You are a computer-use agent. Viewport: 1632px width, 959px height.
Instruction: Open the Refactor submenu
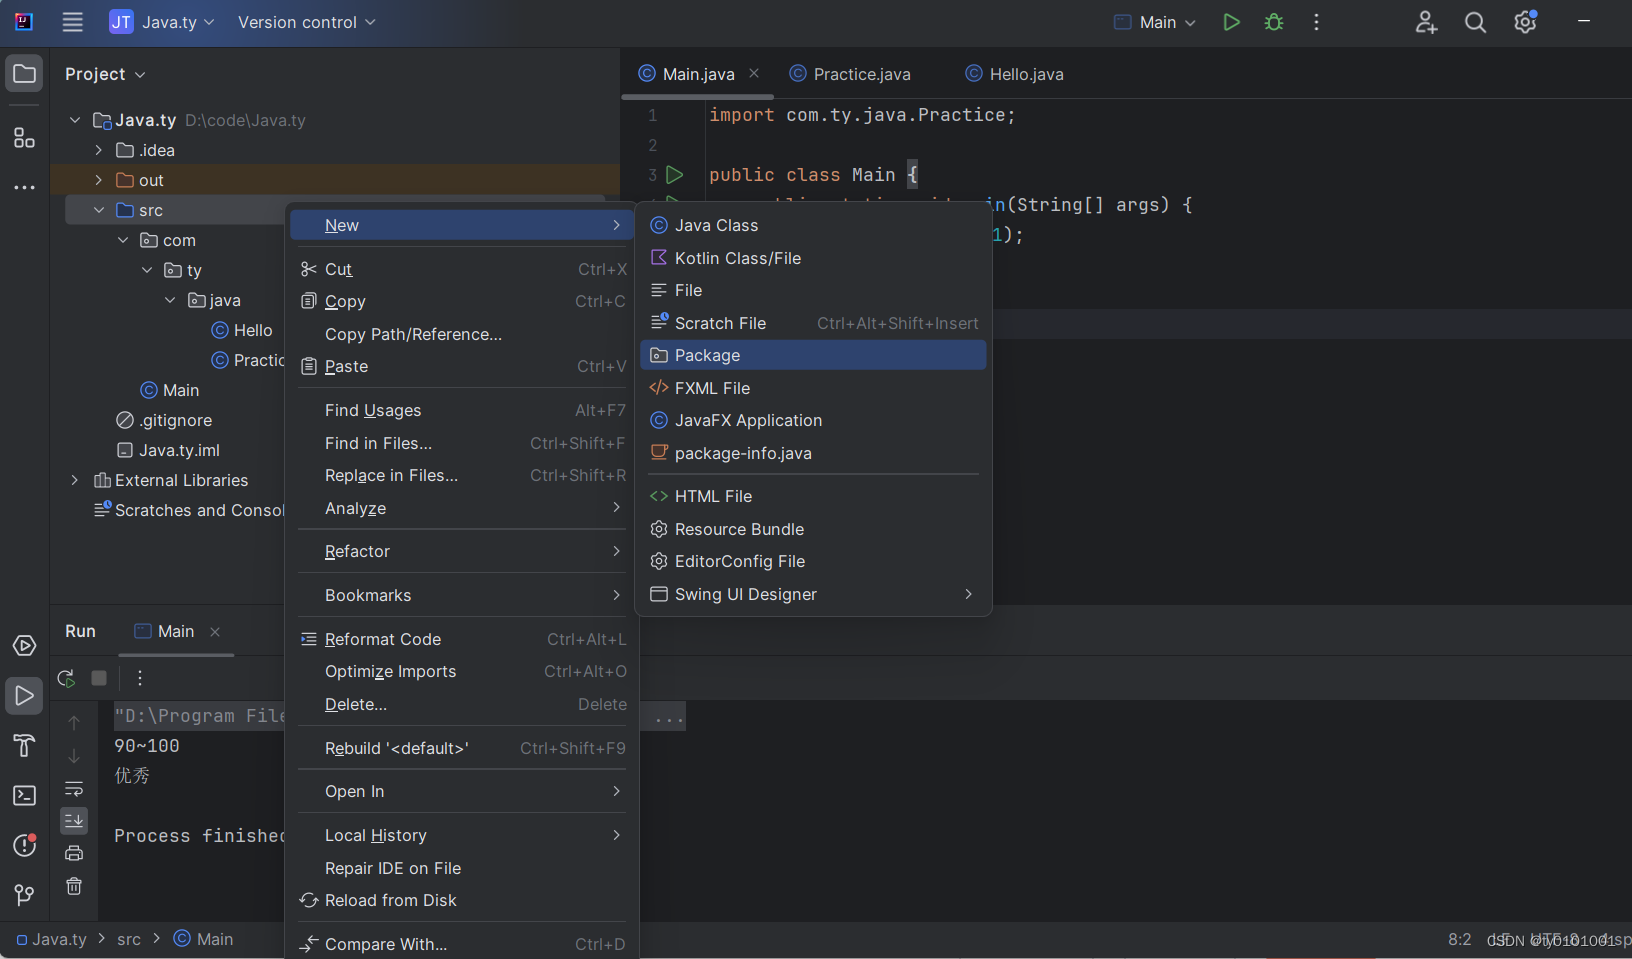[462, 551]
